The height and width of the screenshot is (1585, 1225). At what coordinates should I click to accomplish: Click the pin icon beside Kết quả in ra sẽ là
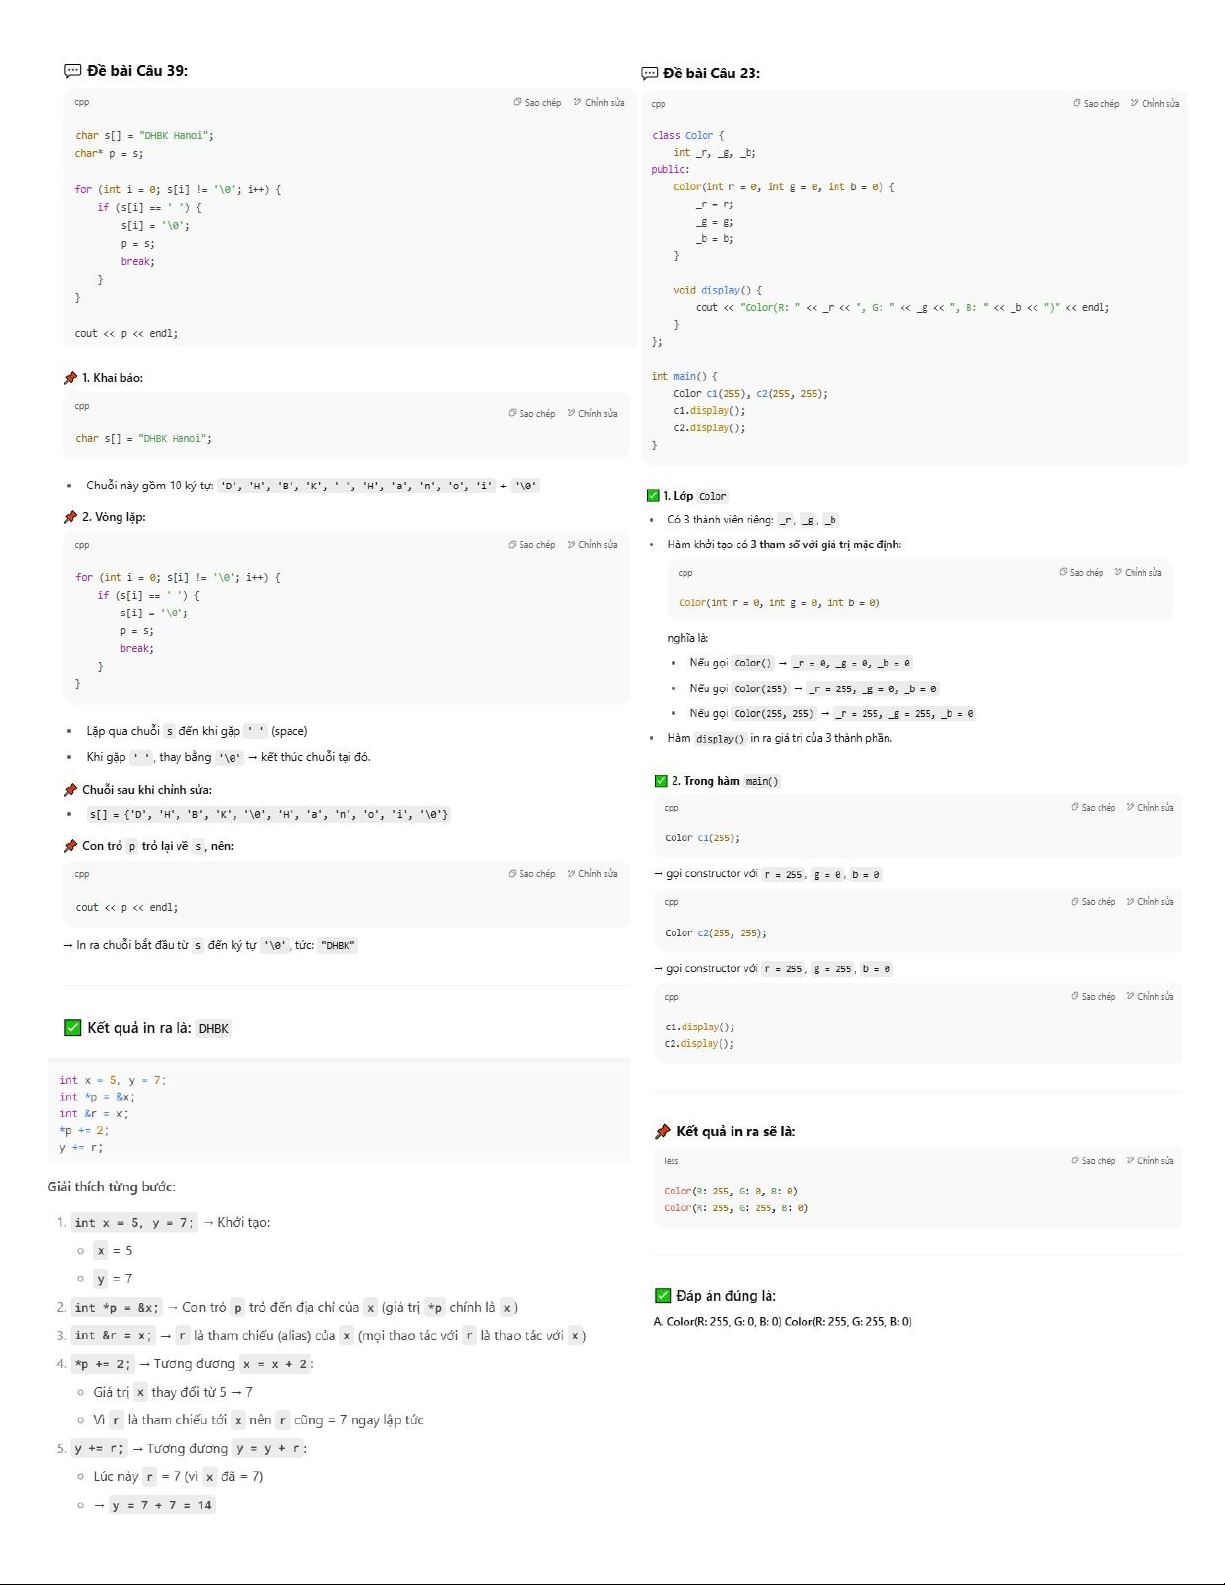[x=662, y=1132]
